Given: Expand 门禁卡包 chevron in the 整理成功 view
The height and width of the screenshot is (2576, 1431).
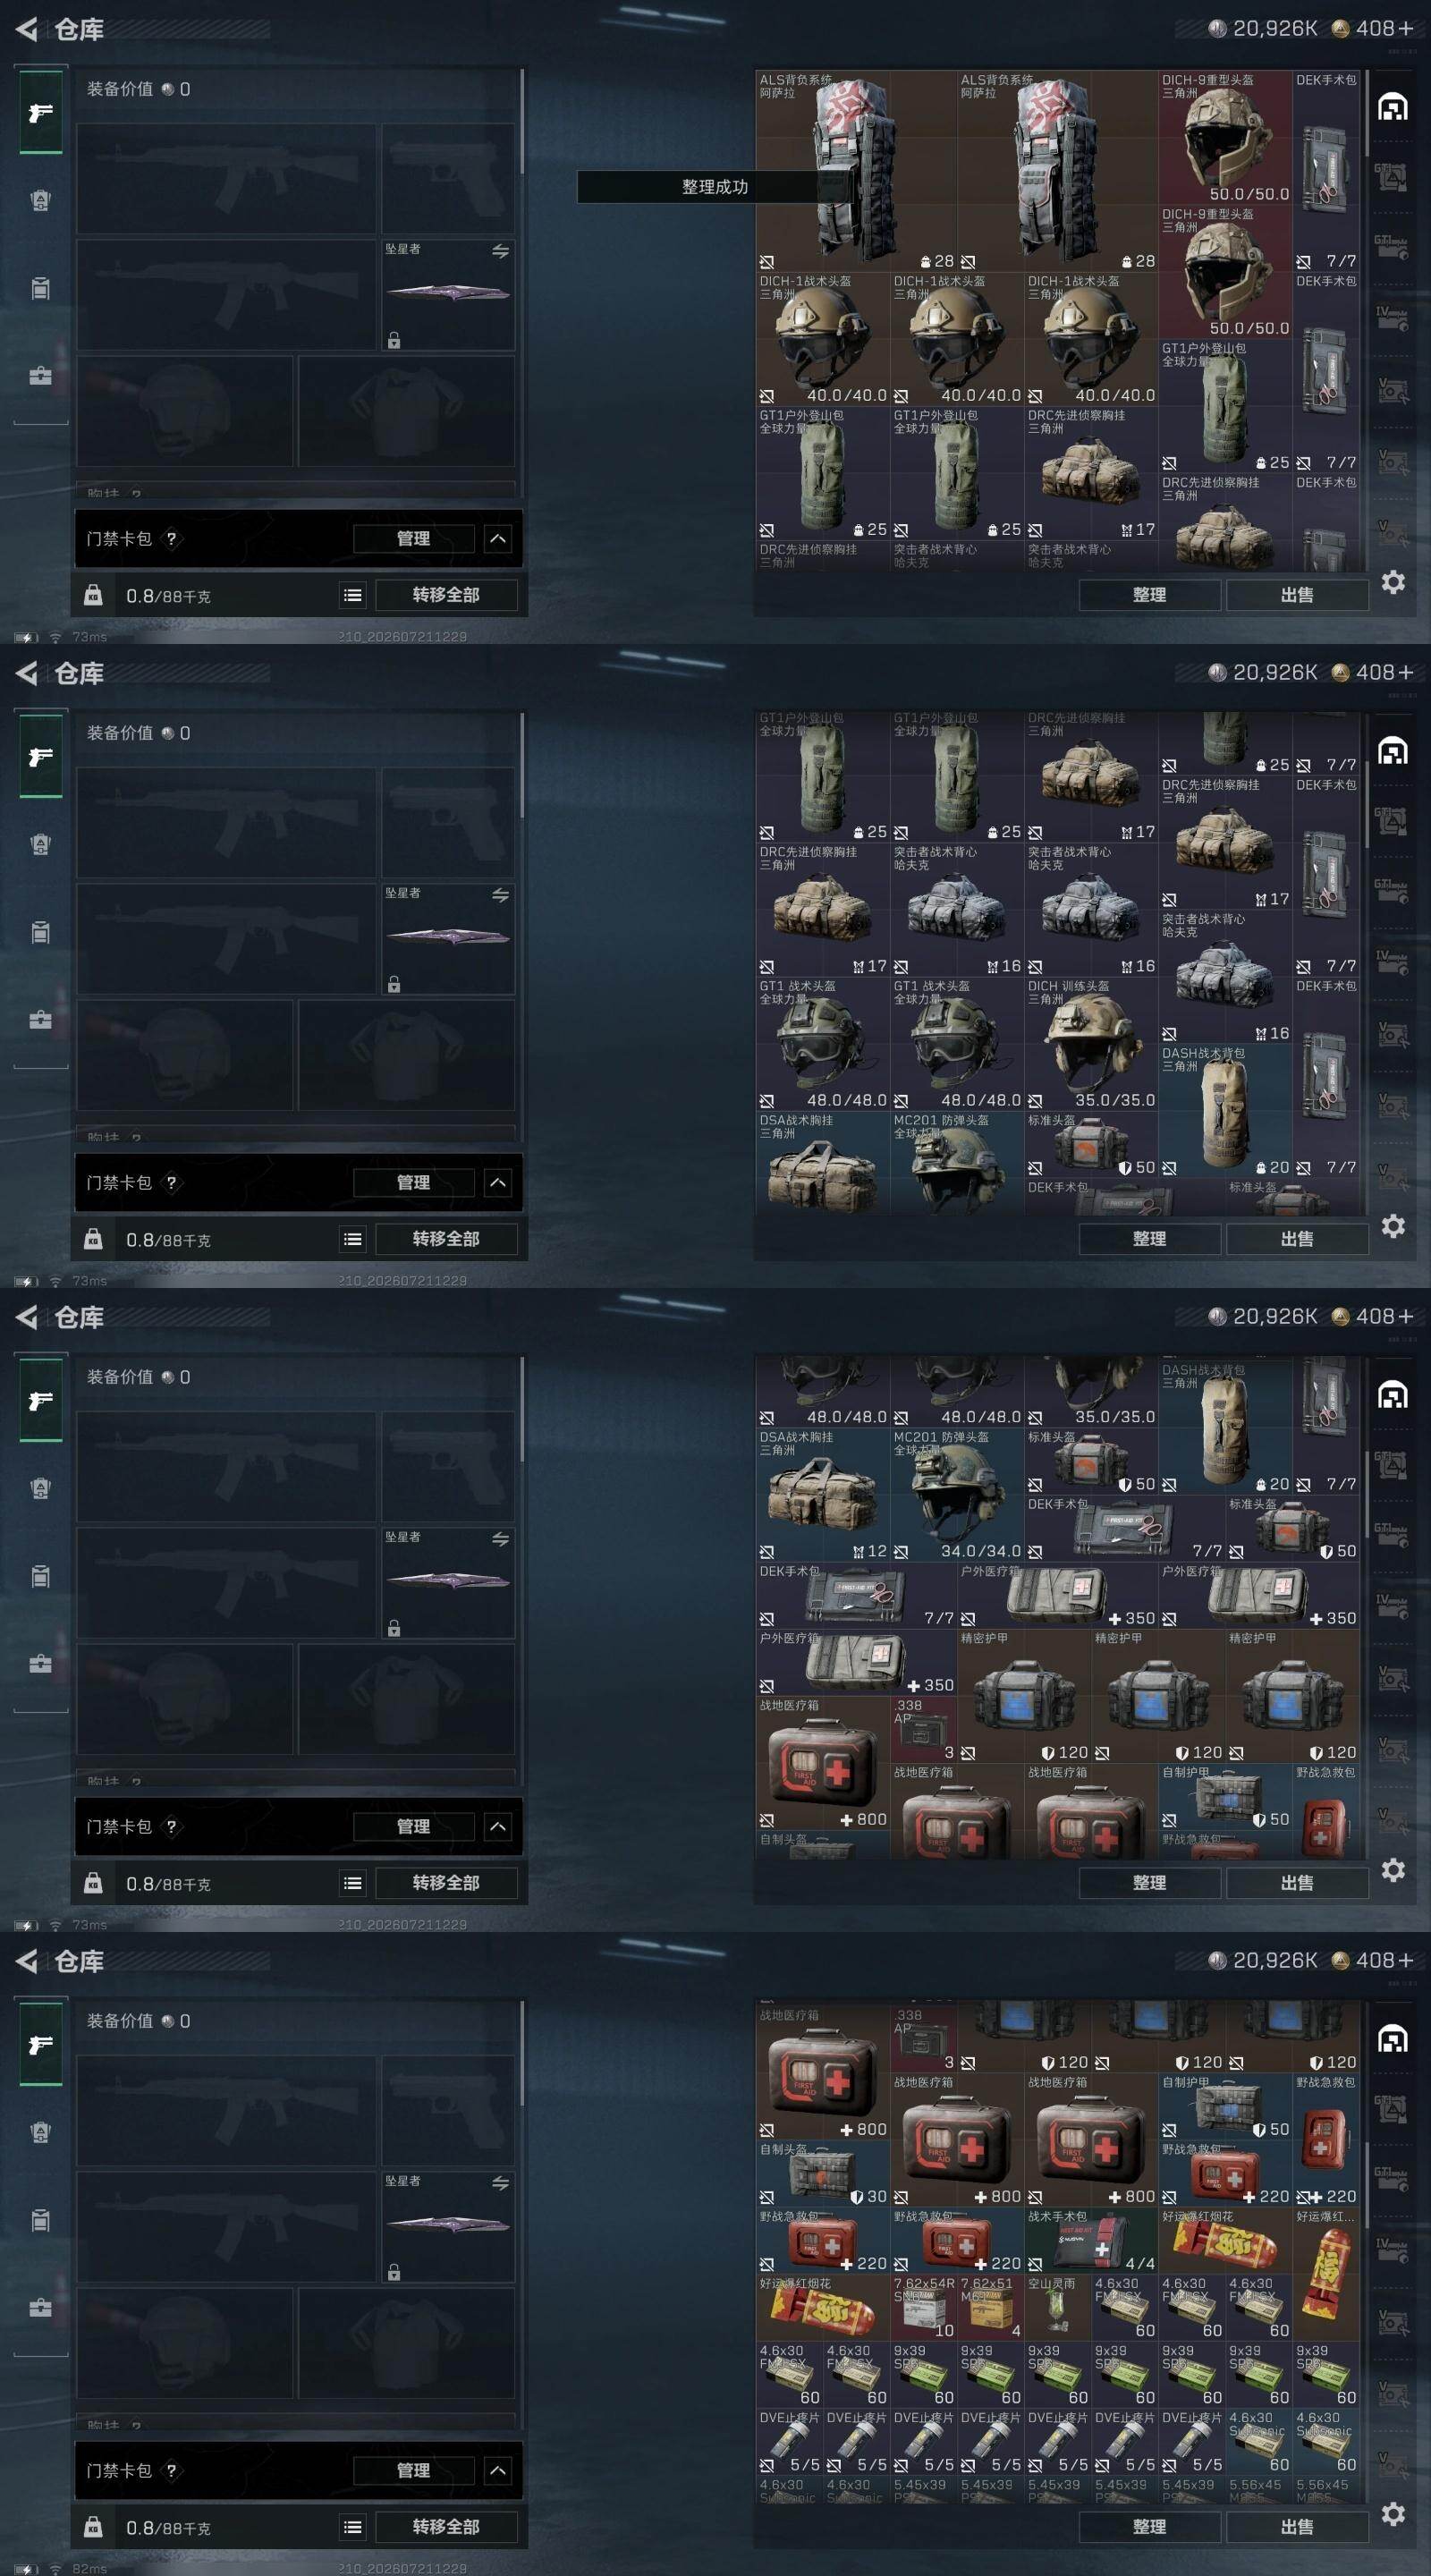Looking at the screenshot, I should point(498,539).
